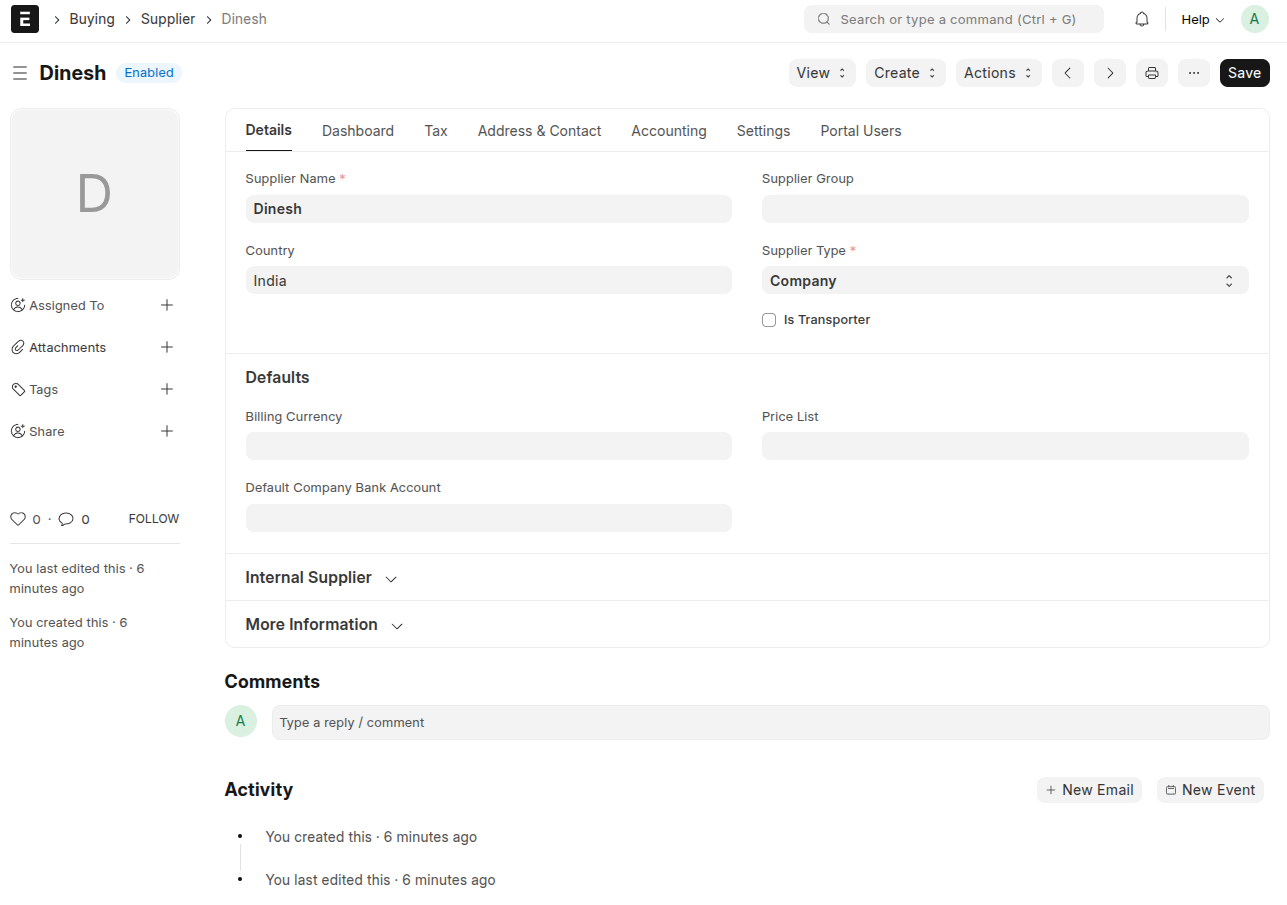Open the Actions dropdown

[998, 73]
